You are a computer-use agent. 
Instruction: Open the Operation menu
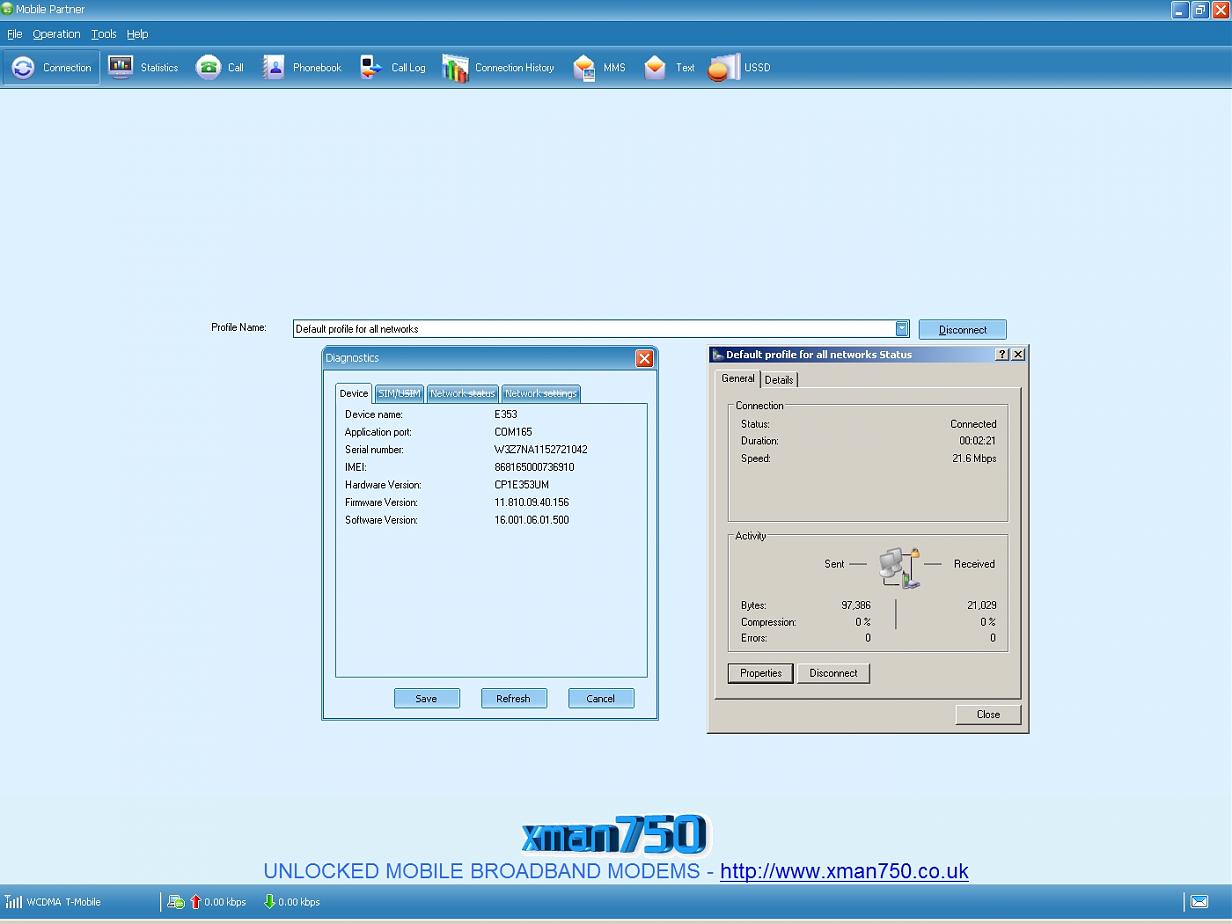point(56,34)
